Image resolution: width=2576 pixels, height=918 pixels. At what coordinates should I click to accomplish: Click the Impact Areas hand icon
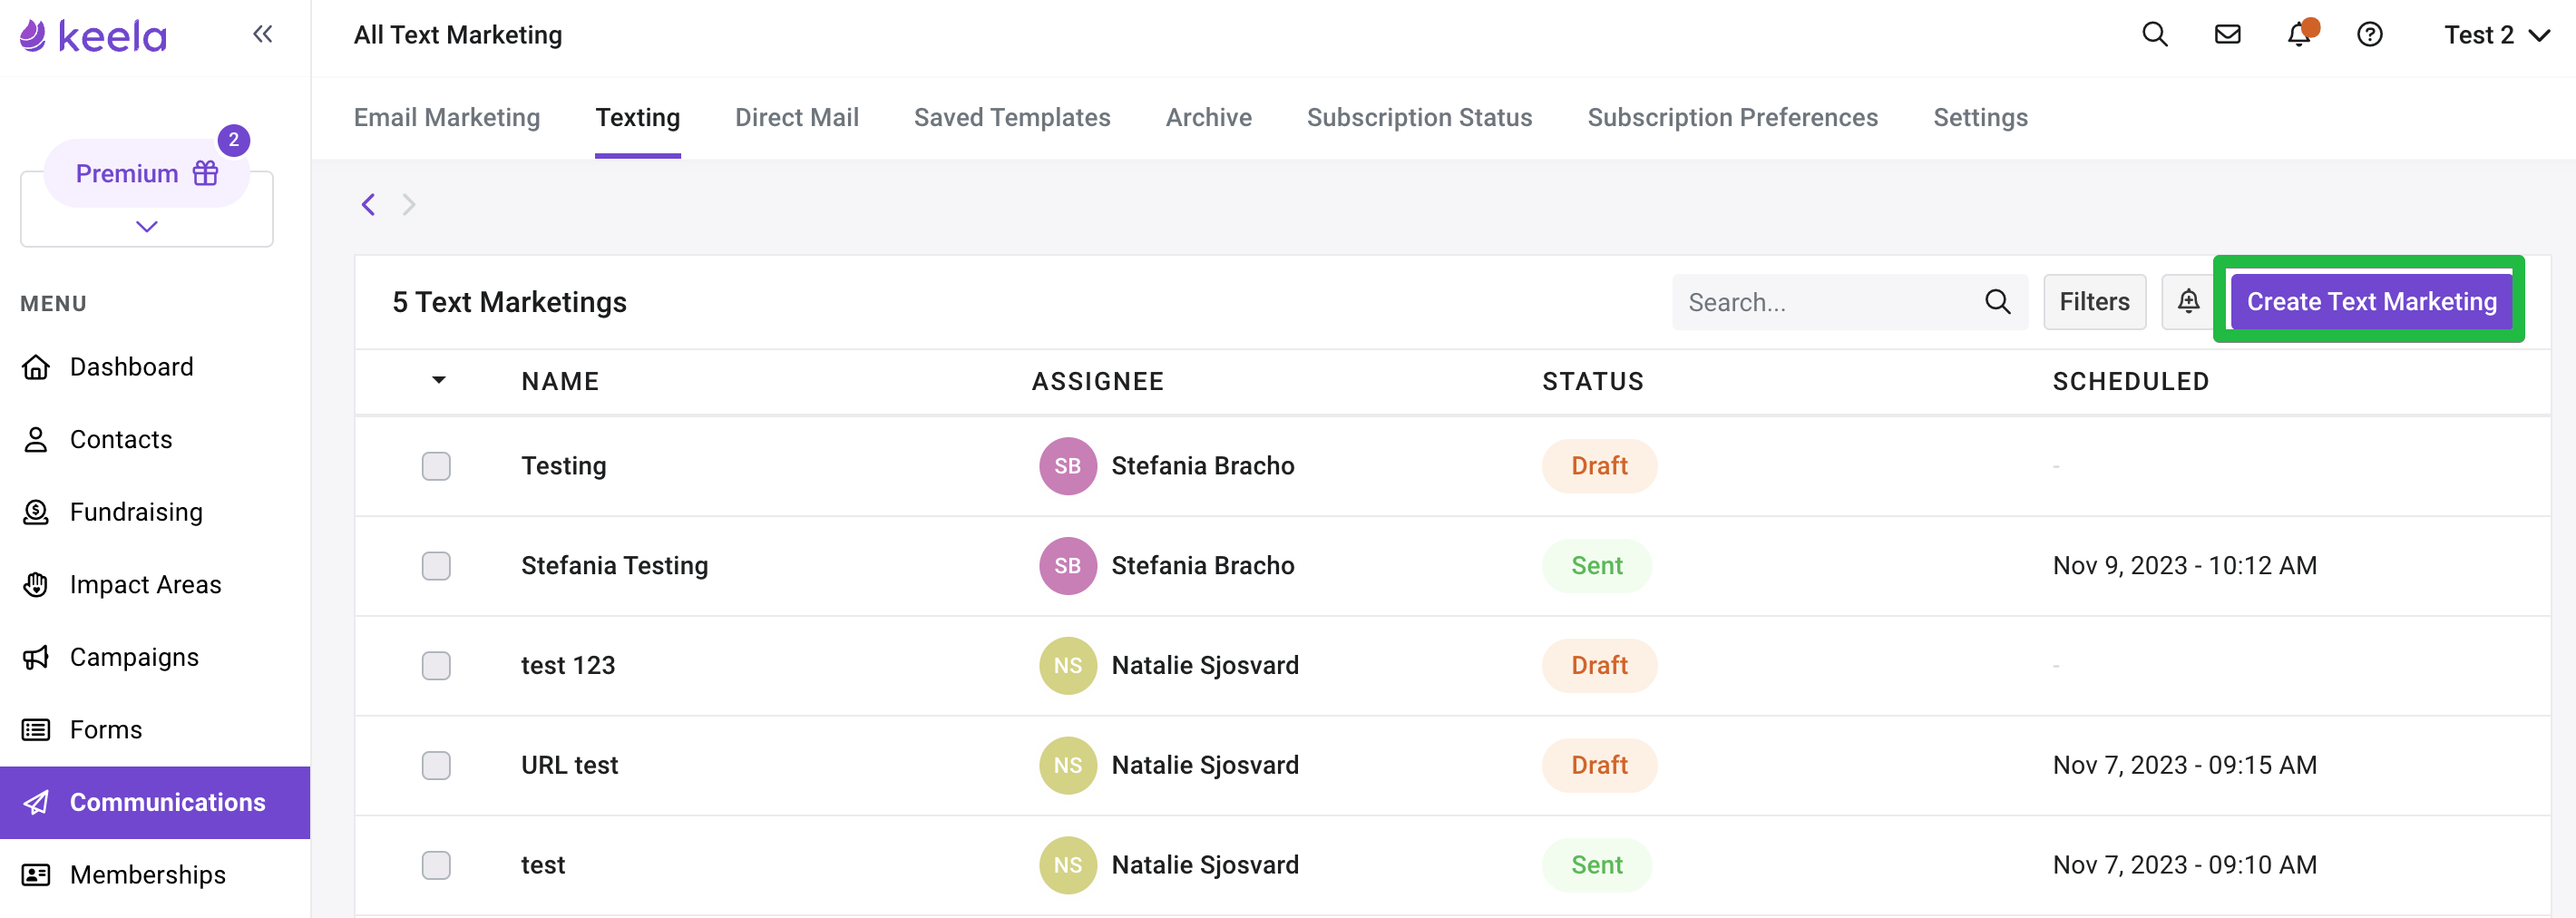click(x=36, y=585)
